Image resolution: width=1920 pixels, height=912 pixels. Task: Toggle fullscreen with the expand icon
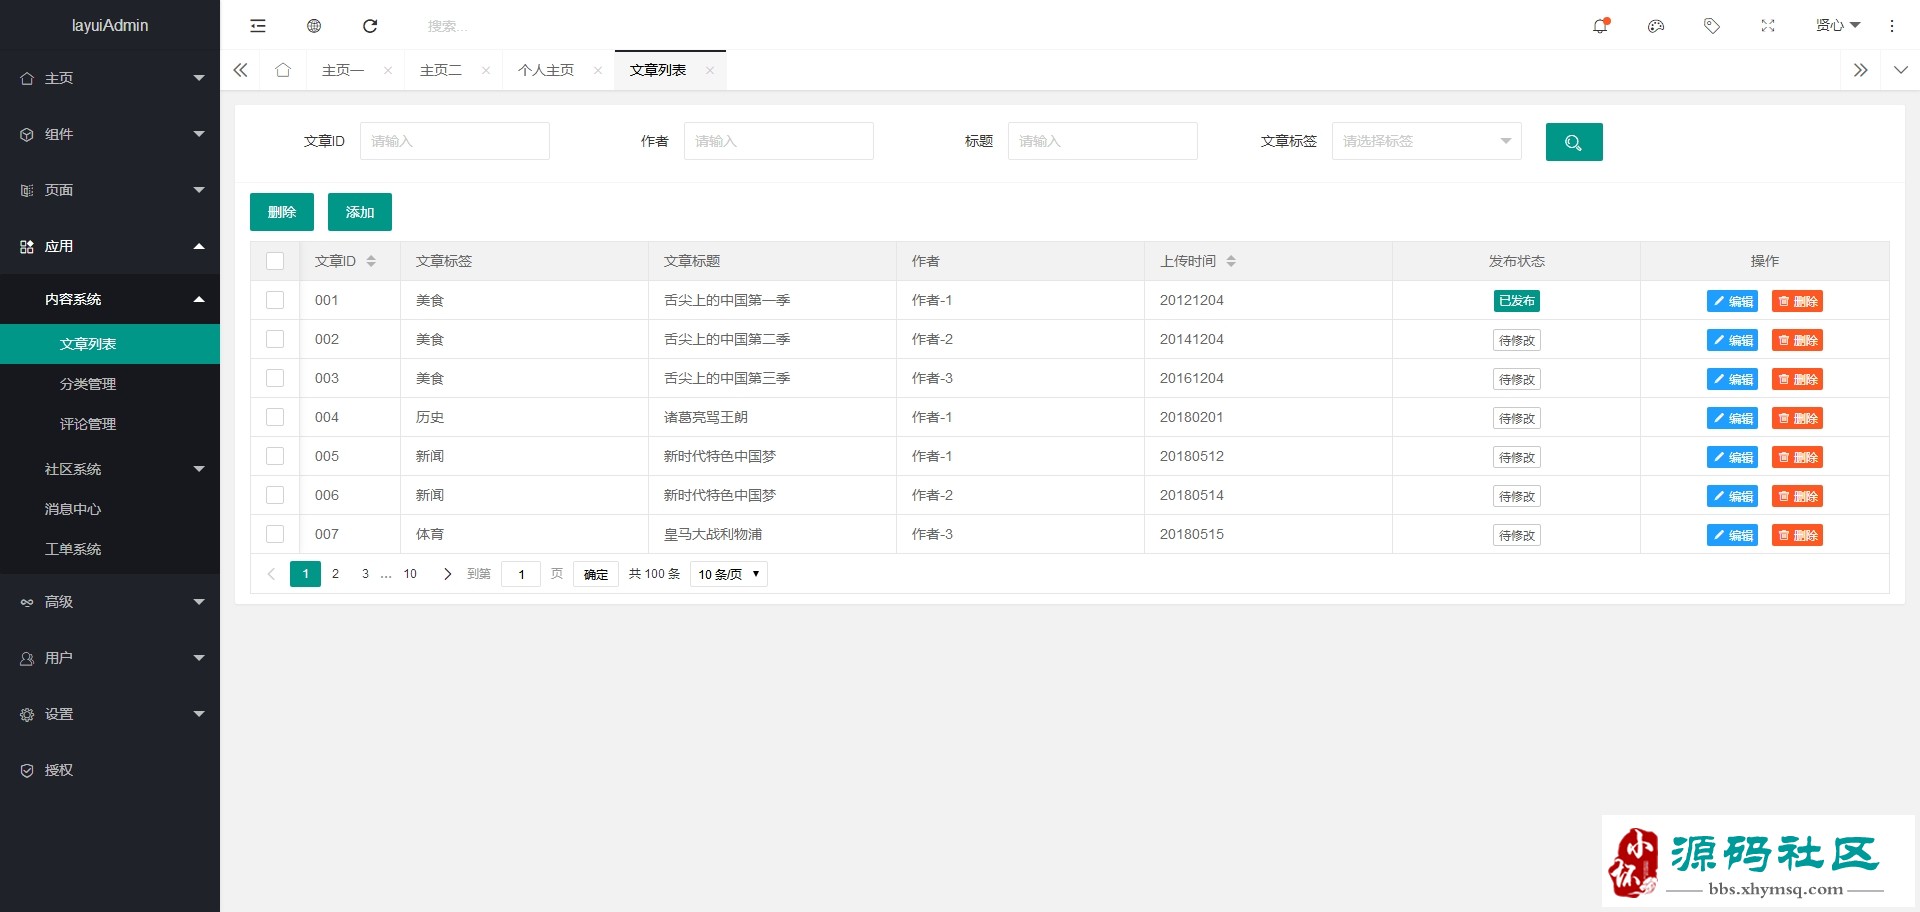1768,26
